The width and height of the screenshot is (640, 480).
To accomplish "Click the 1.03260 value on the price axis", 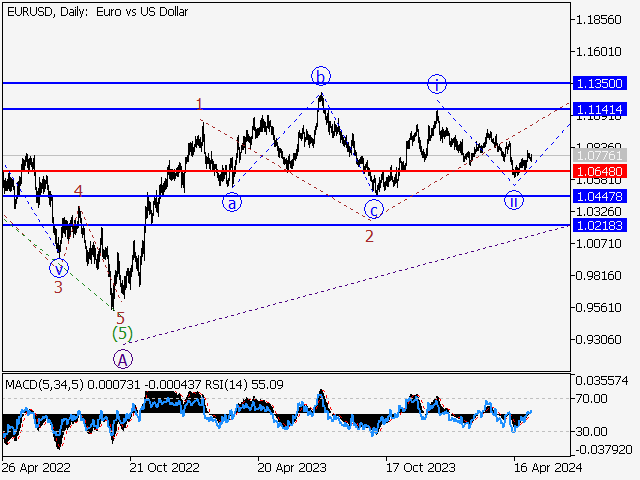I will (598, 211).
